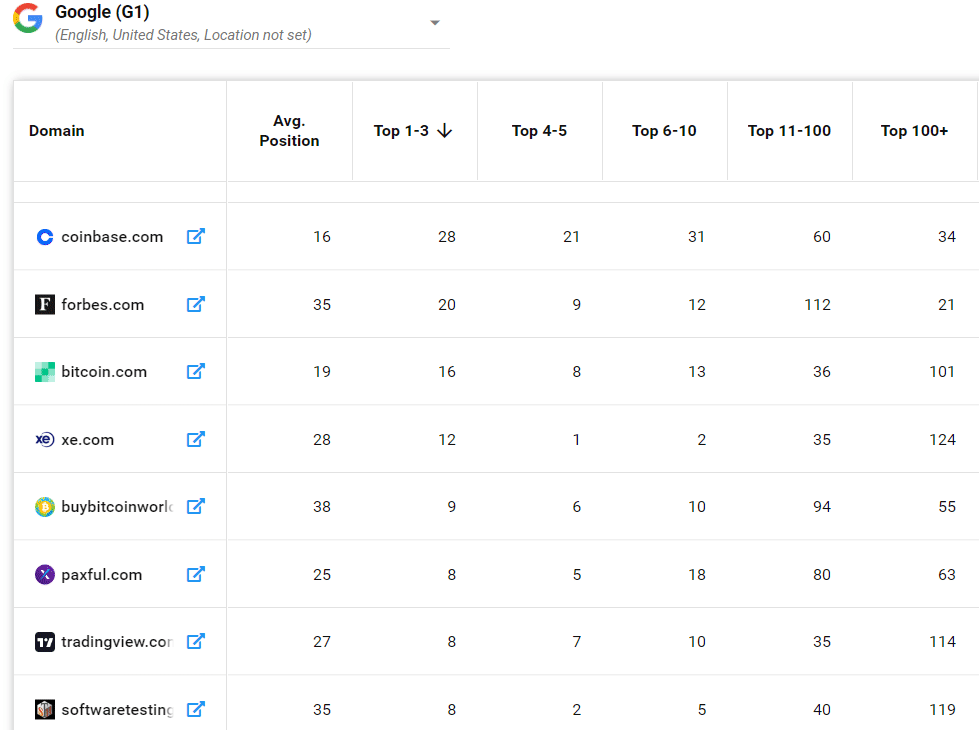This screenshot has width=979, height=730.
Task: Click the tradingview.com favicon
Action: point(45,642)
